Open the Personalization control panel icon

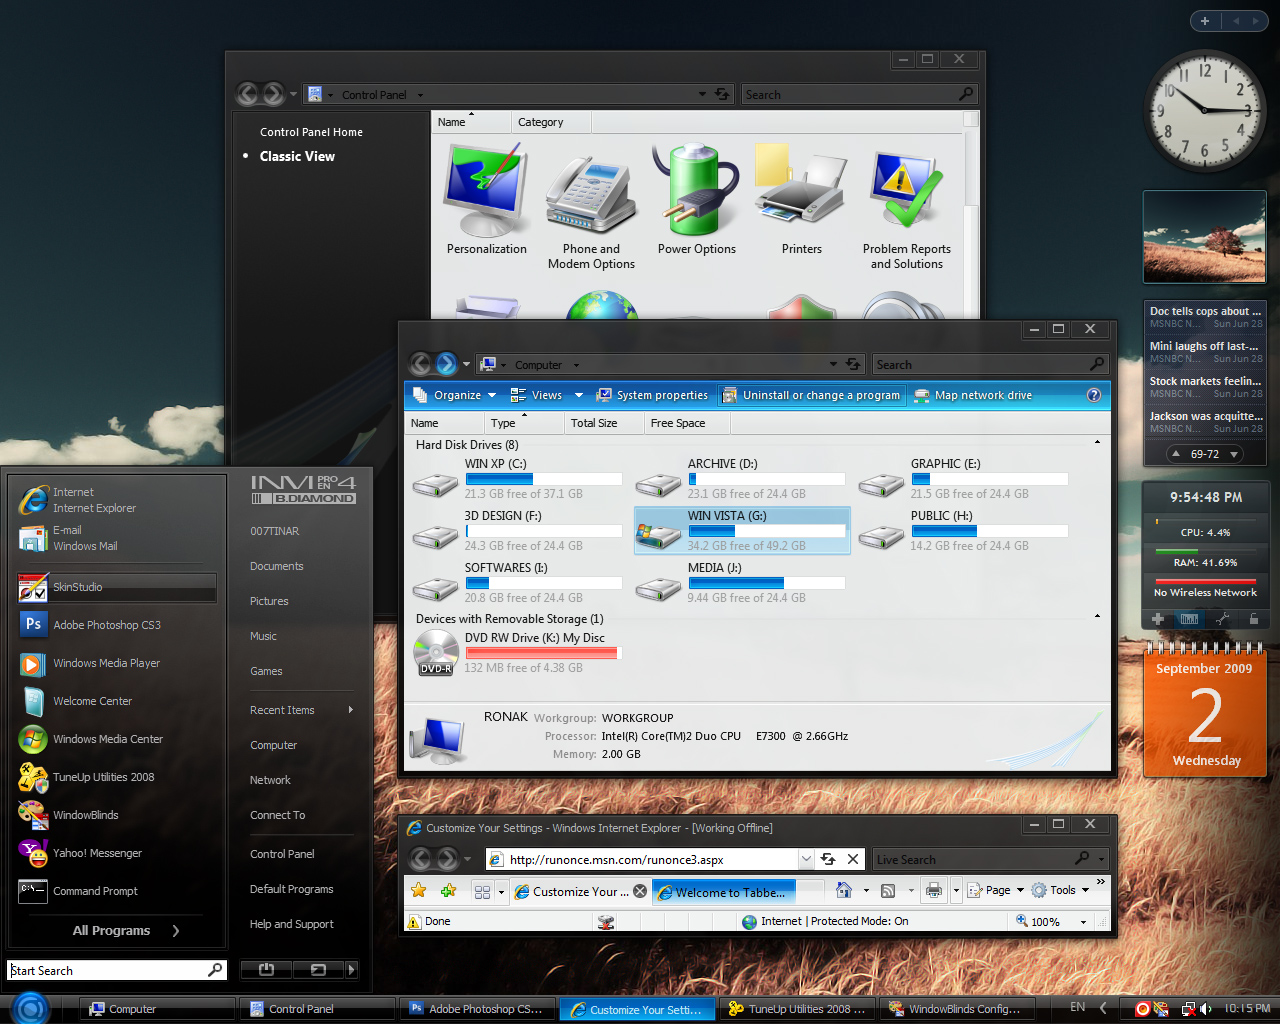[487, 198]
